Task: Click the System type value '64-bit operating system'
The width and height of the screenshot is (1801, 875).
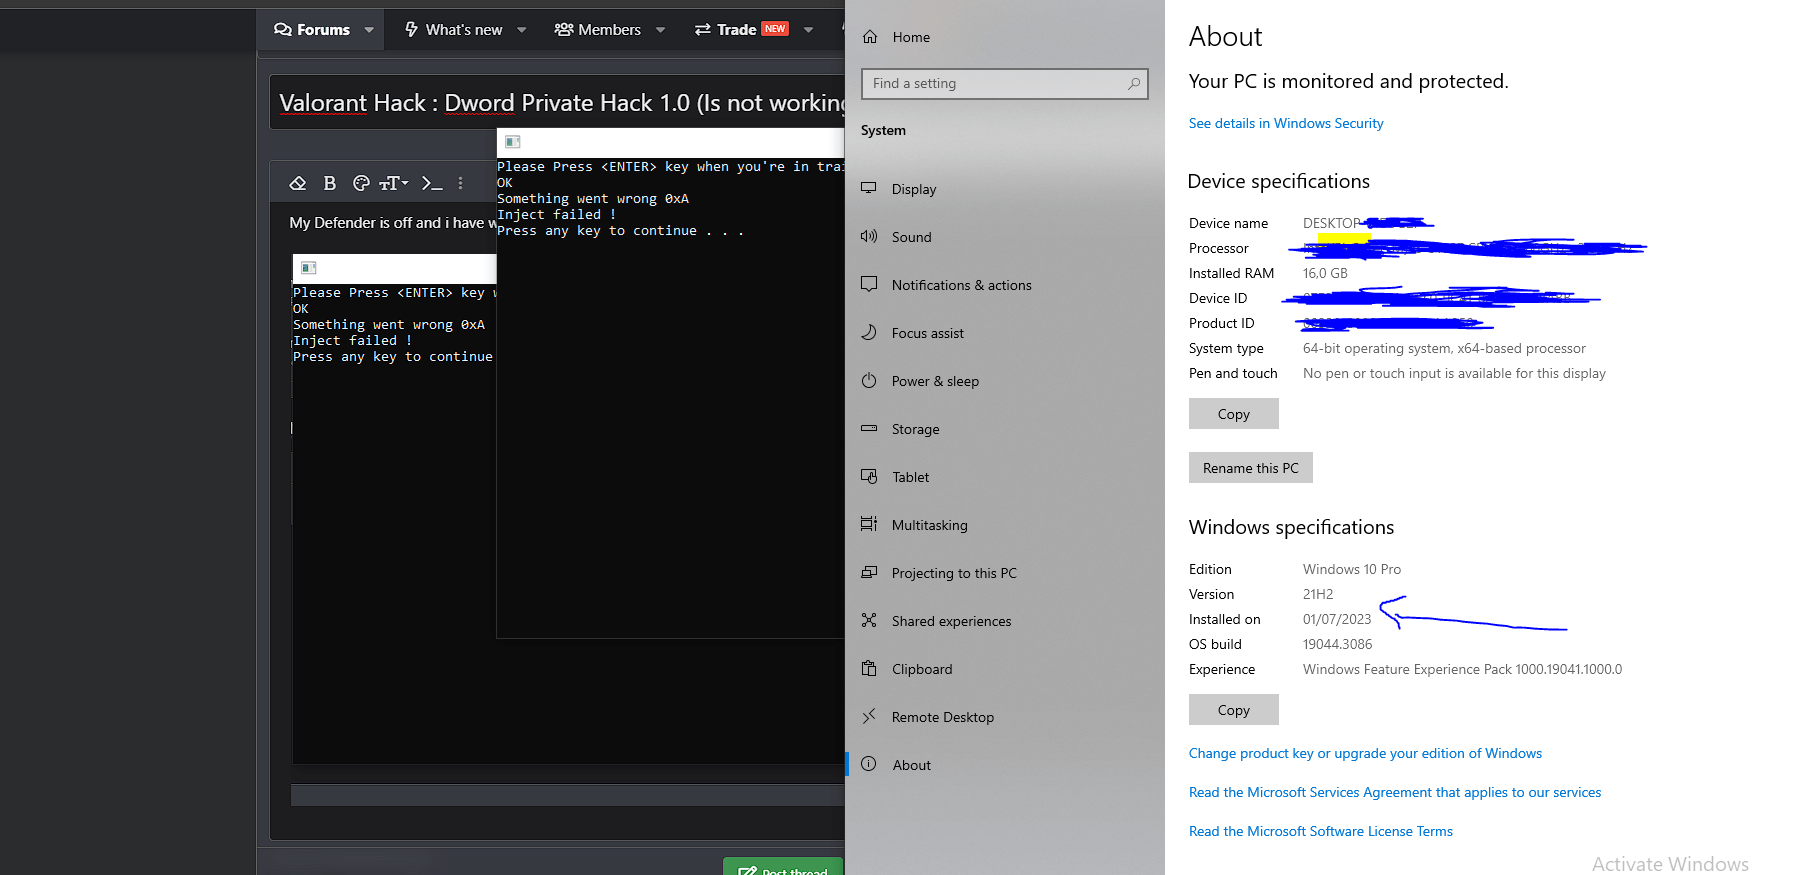Action: pos(1444,348)
